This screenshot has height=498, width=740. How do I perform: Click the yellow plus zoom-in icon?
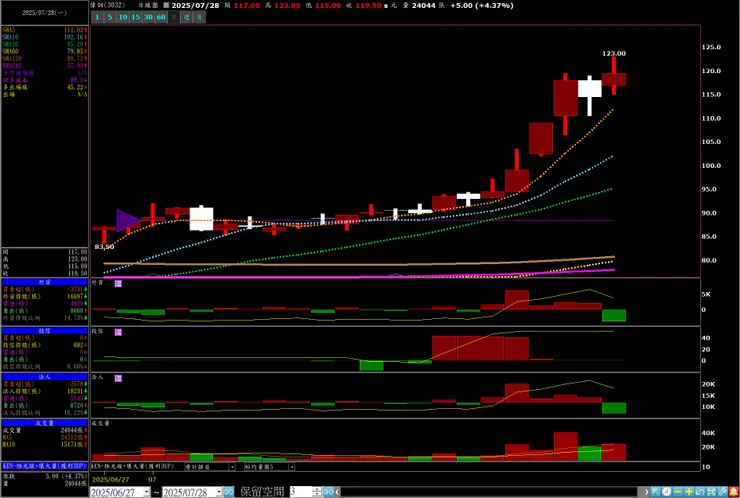(689, 491)
